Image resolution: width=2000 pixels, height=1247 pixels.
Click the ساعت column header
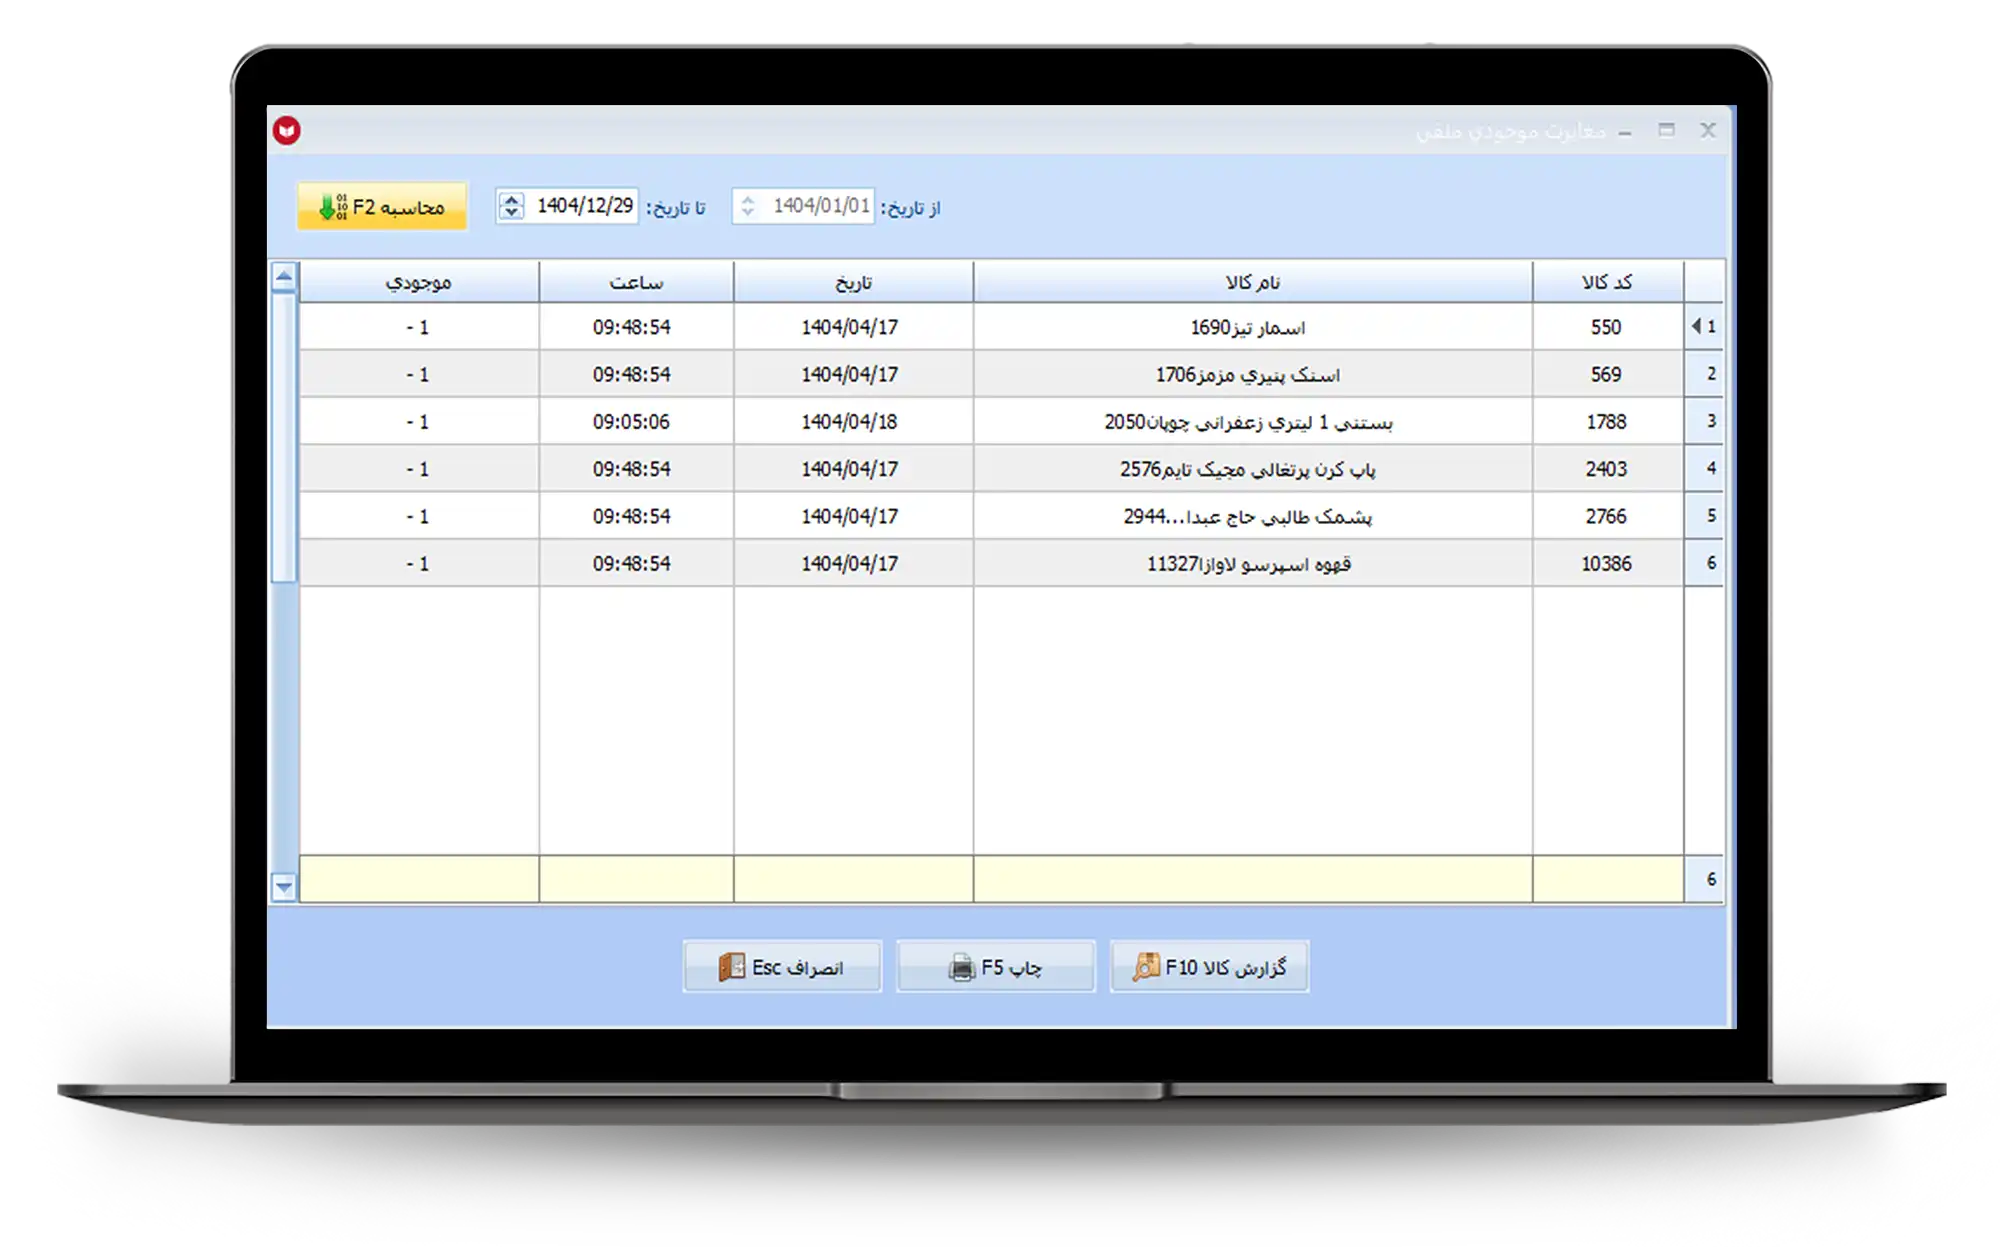pyautogui.click(x=636, y=283)
